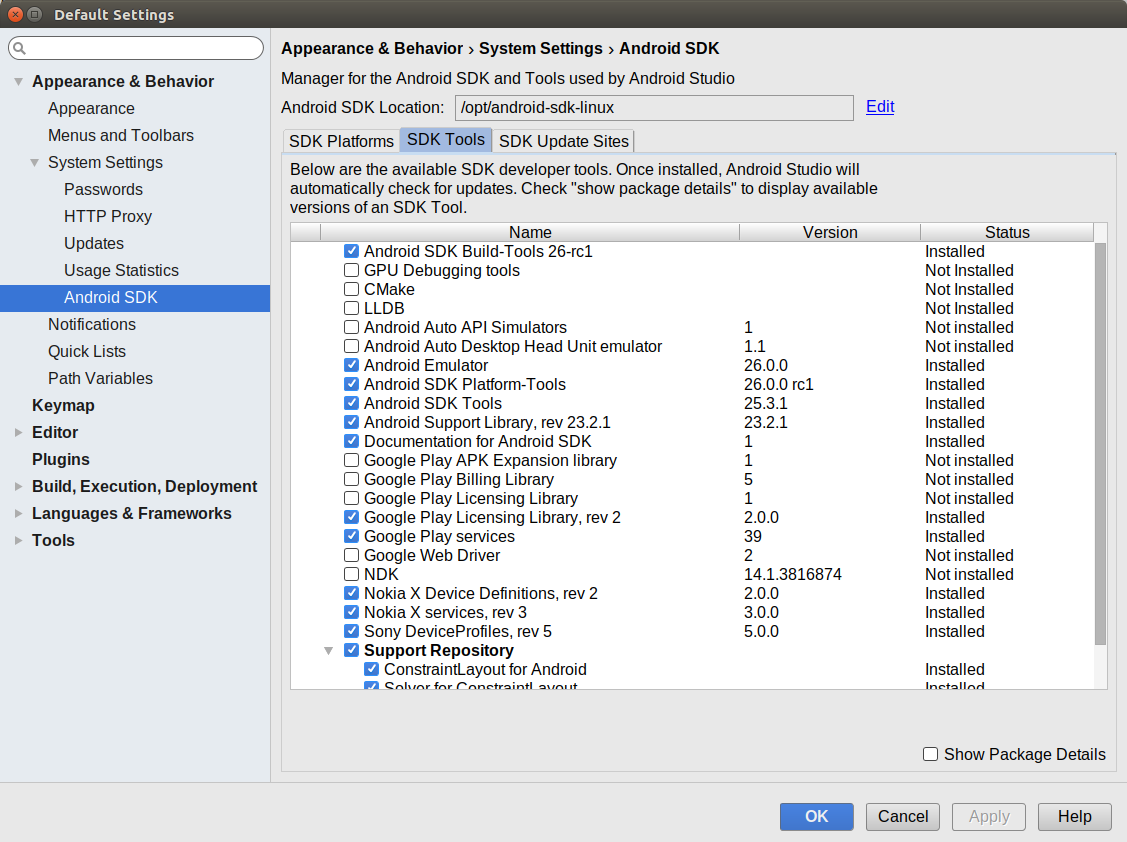Screen dimensions: 1127x842
Task: Select the NDK version 14.1.3816874 cell
Action: pos(793,575)
